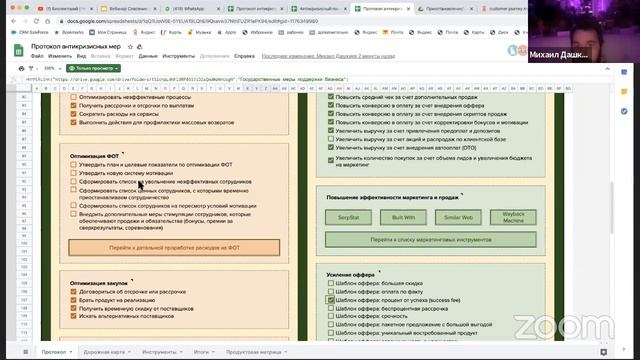Open the Музыка bookmark

pyautogui.click(x=199, y=32)
